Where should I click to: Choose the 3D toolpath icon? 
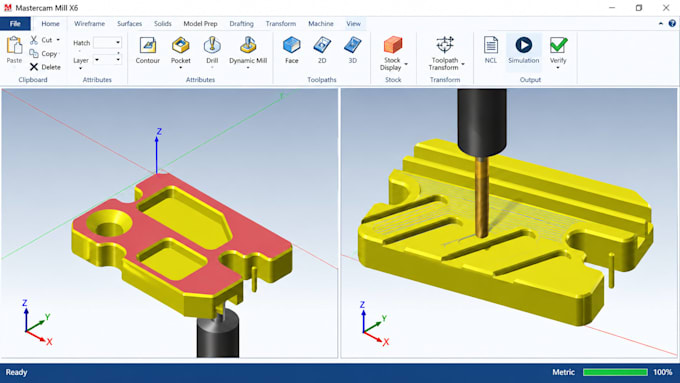pyautogui.click(x=353, y=45)
